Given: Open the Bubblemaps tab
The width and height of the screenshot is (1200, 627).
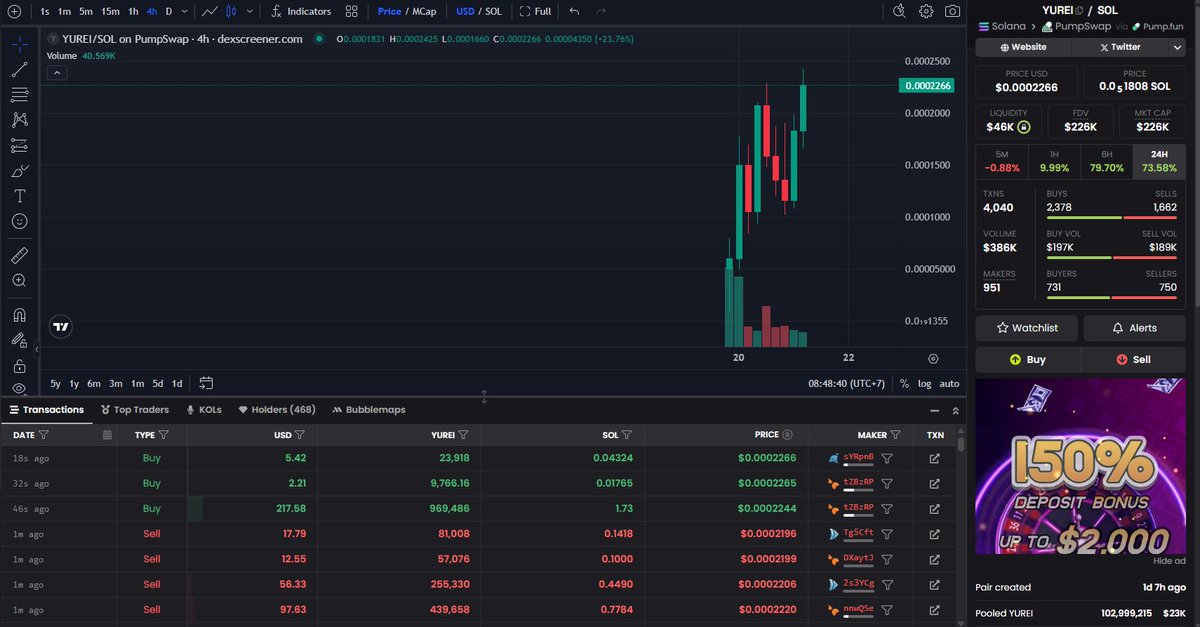Looking at the screenshot, I should [368, 409].
